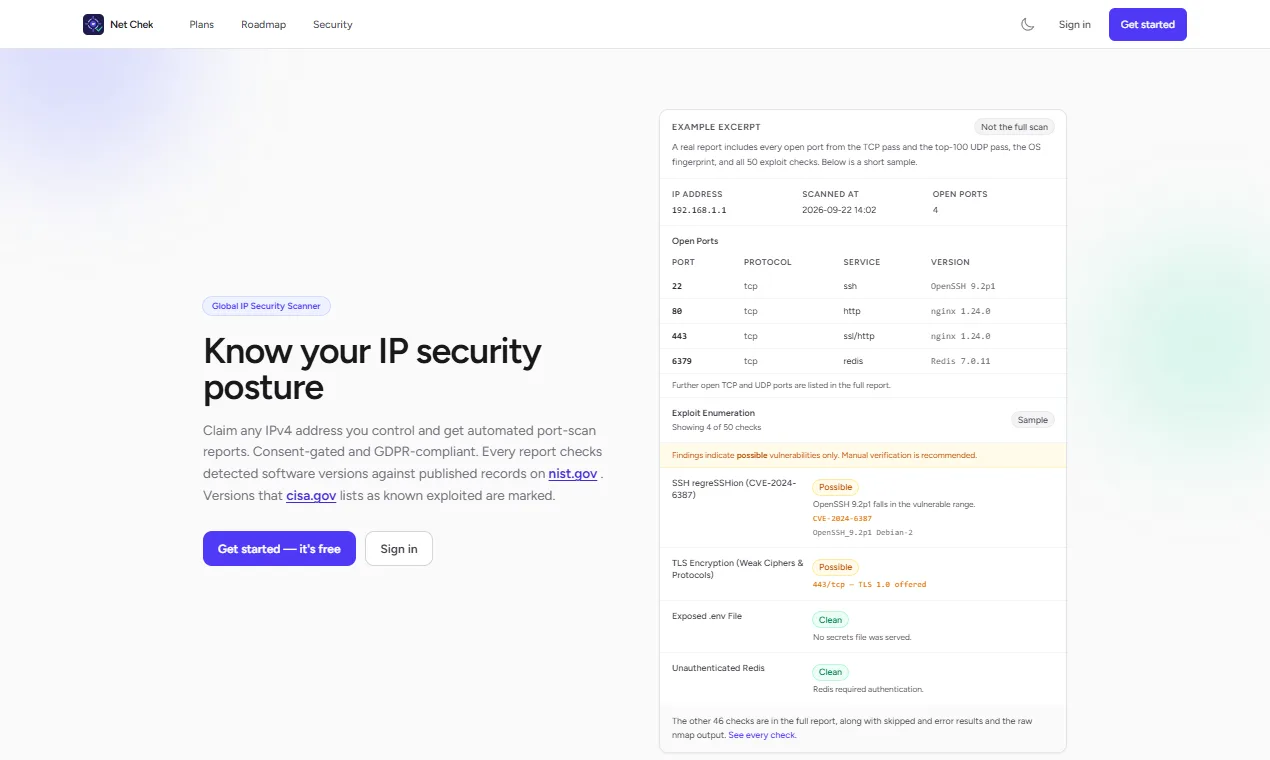The image size is (1270, 760).
Task: Click the EXAMPLE EXCERPT title
Action: coord(716,127)
